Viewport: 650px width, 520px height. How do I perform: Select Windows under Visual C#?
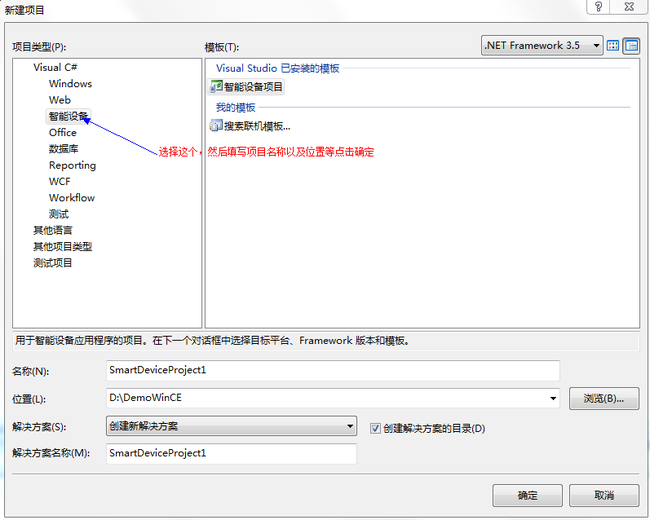(x=70, y=84)
